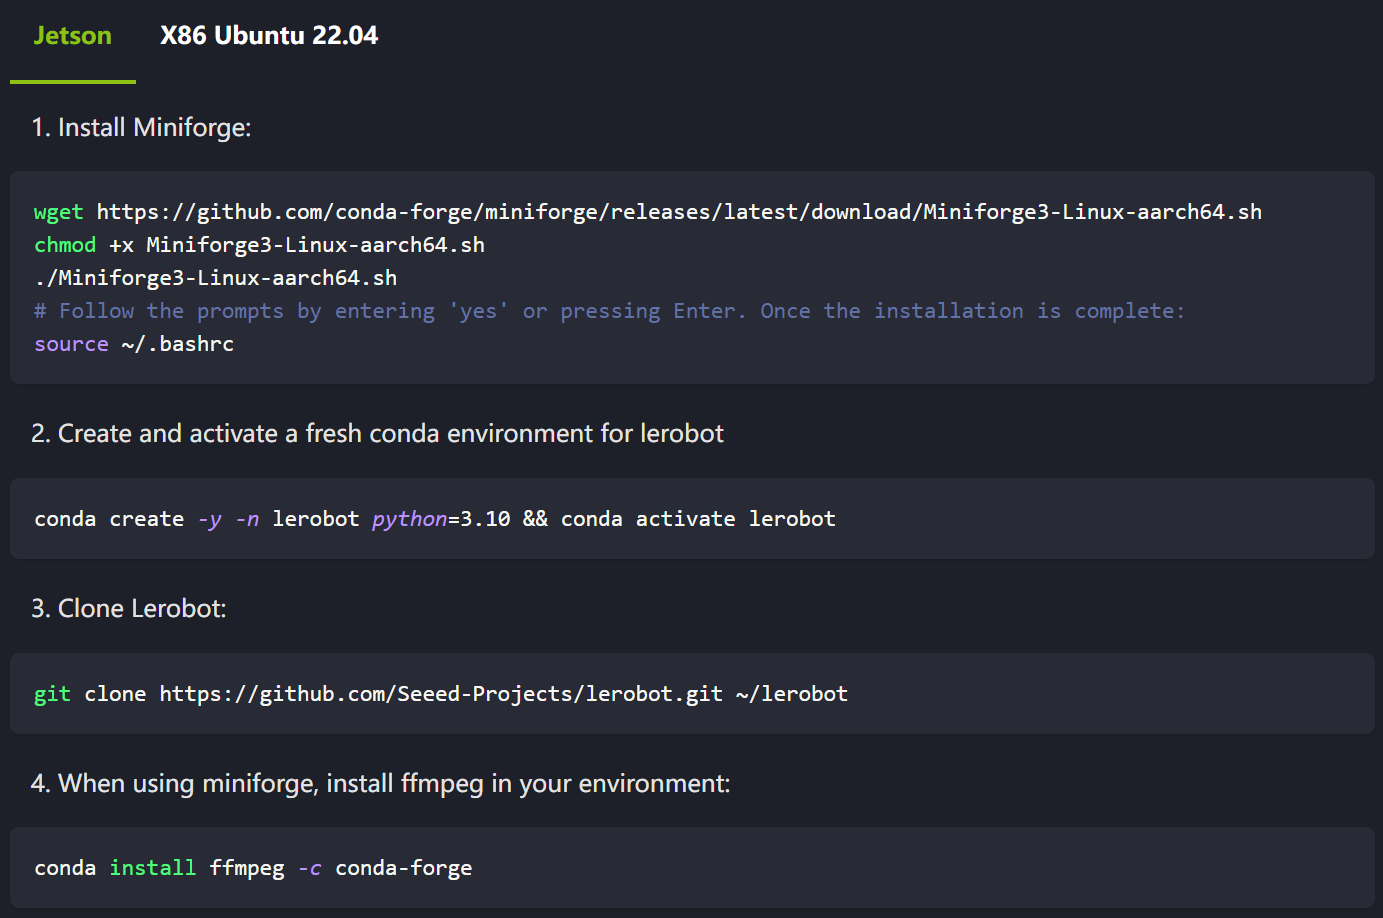
Task: Click the chmod +x Miniforge3 command line
Action: [x=259, y=245]
